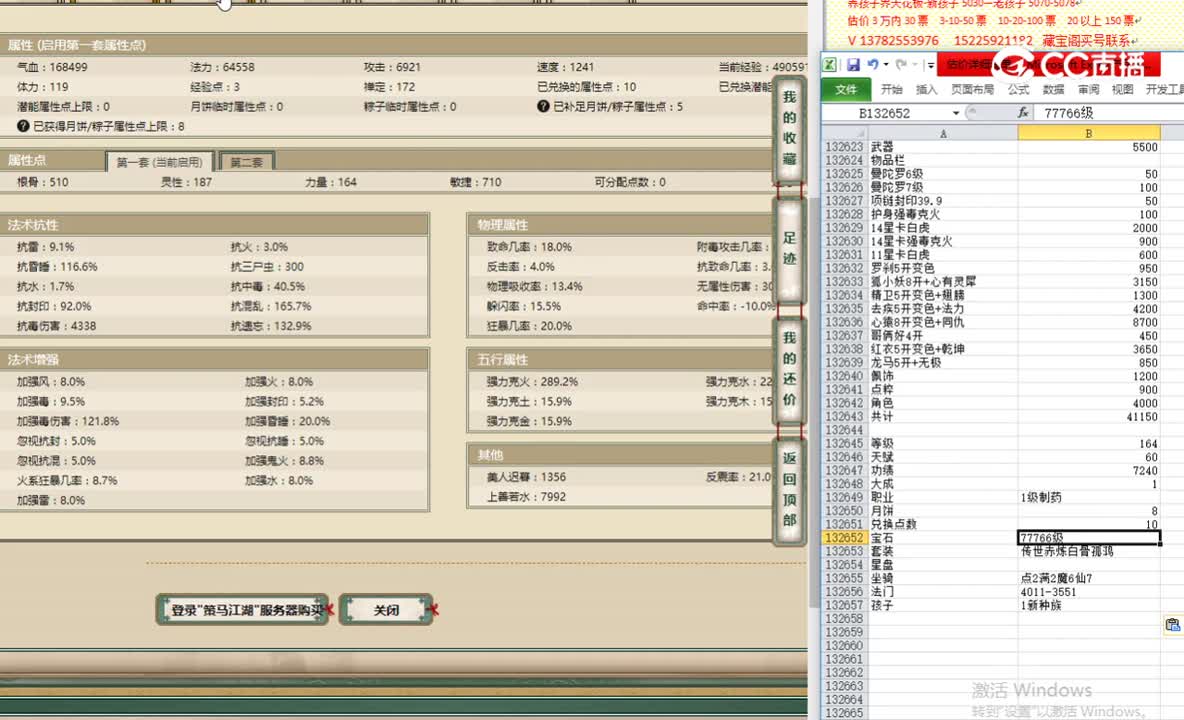Expand the Name Box dropdown arrow
This screenshot has height=720, width=1184.
click(956, 113)
